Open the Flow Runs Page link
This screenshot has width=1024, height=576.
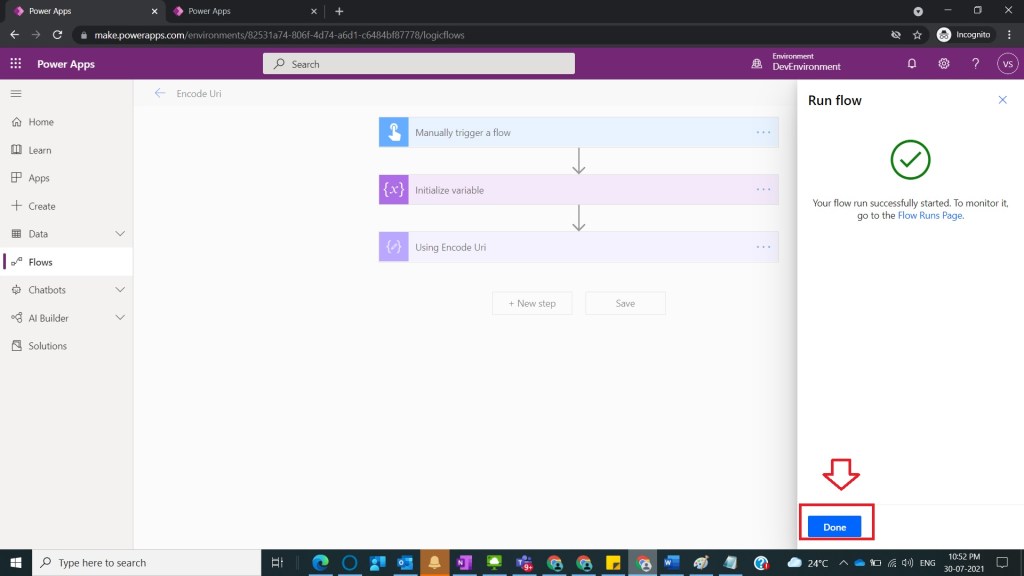pyautogui.click(x=930, y=215)
